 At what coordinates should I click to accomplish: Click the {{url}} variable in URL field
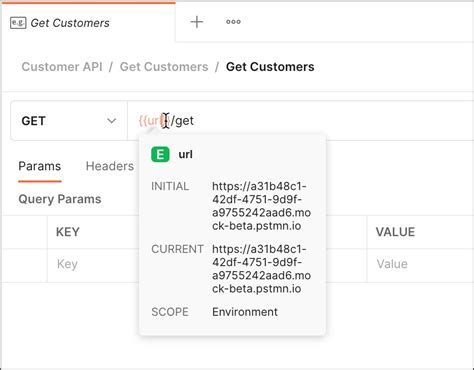pos(154,120)
